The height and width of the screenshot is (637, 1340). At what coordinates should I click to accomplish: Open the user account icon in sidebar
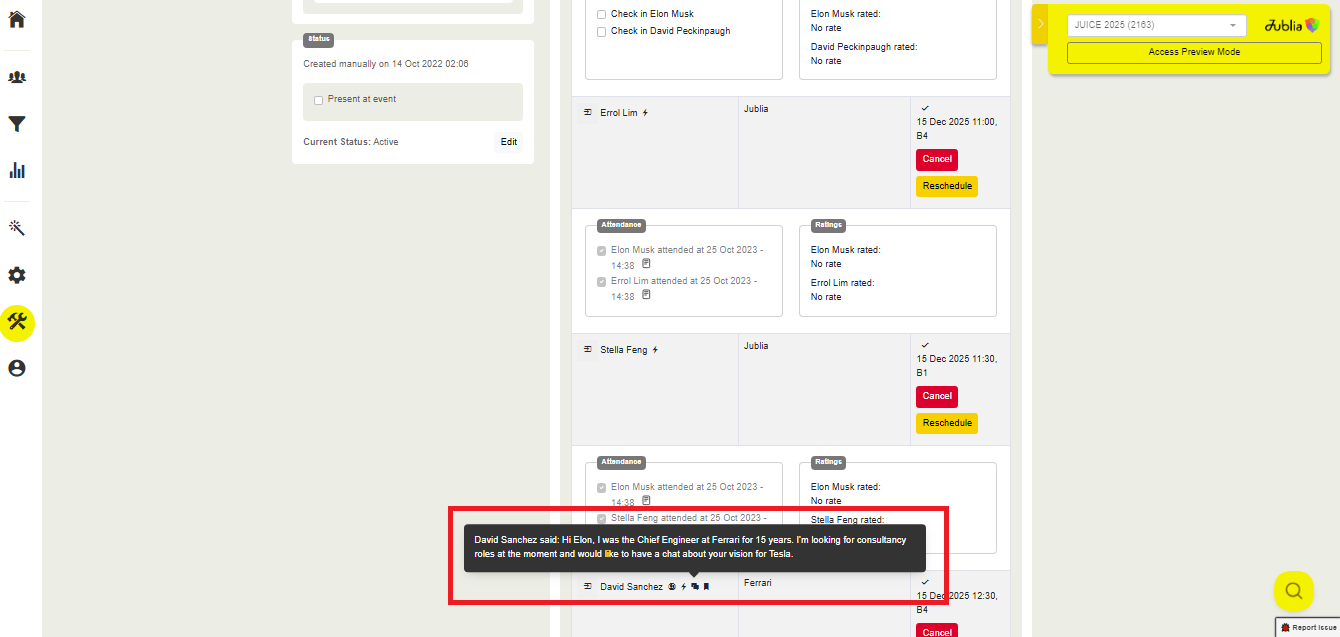[x=17, y=368]
